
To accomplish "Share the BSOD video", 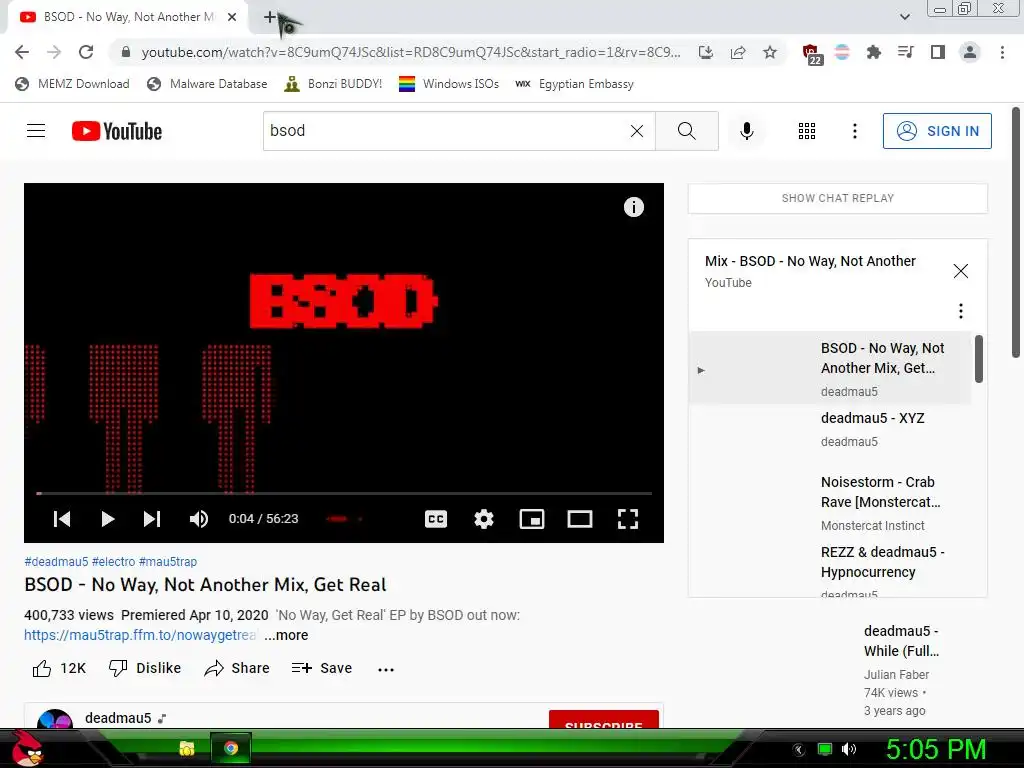I will (x=236, y=668).
